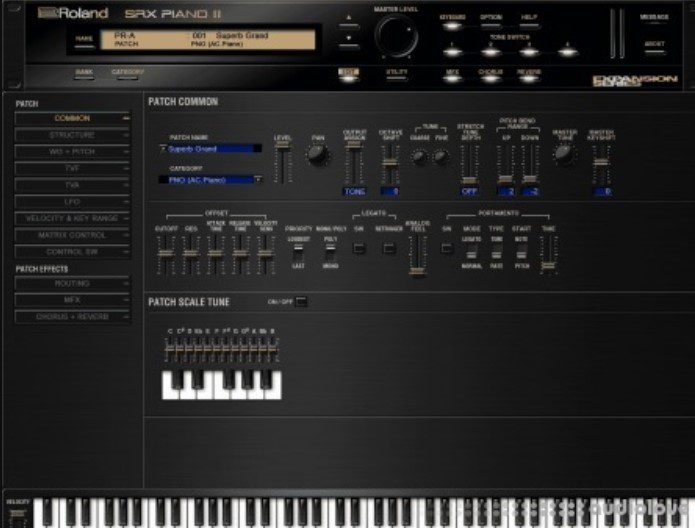Click the Analog Feel slider
This screenshot has width=695, height=528.
pyautogui.click(x=418, y=255)
